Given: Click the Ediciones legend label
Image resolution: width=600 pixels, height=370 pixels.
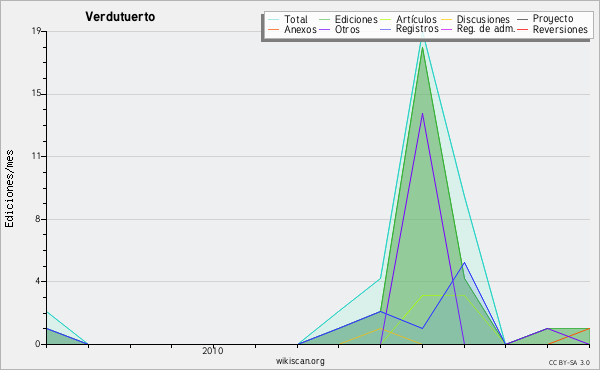Looking at the screenshot, I should coord(356,19).
